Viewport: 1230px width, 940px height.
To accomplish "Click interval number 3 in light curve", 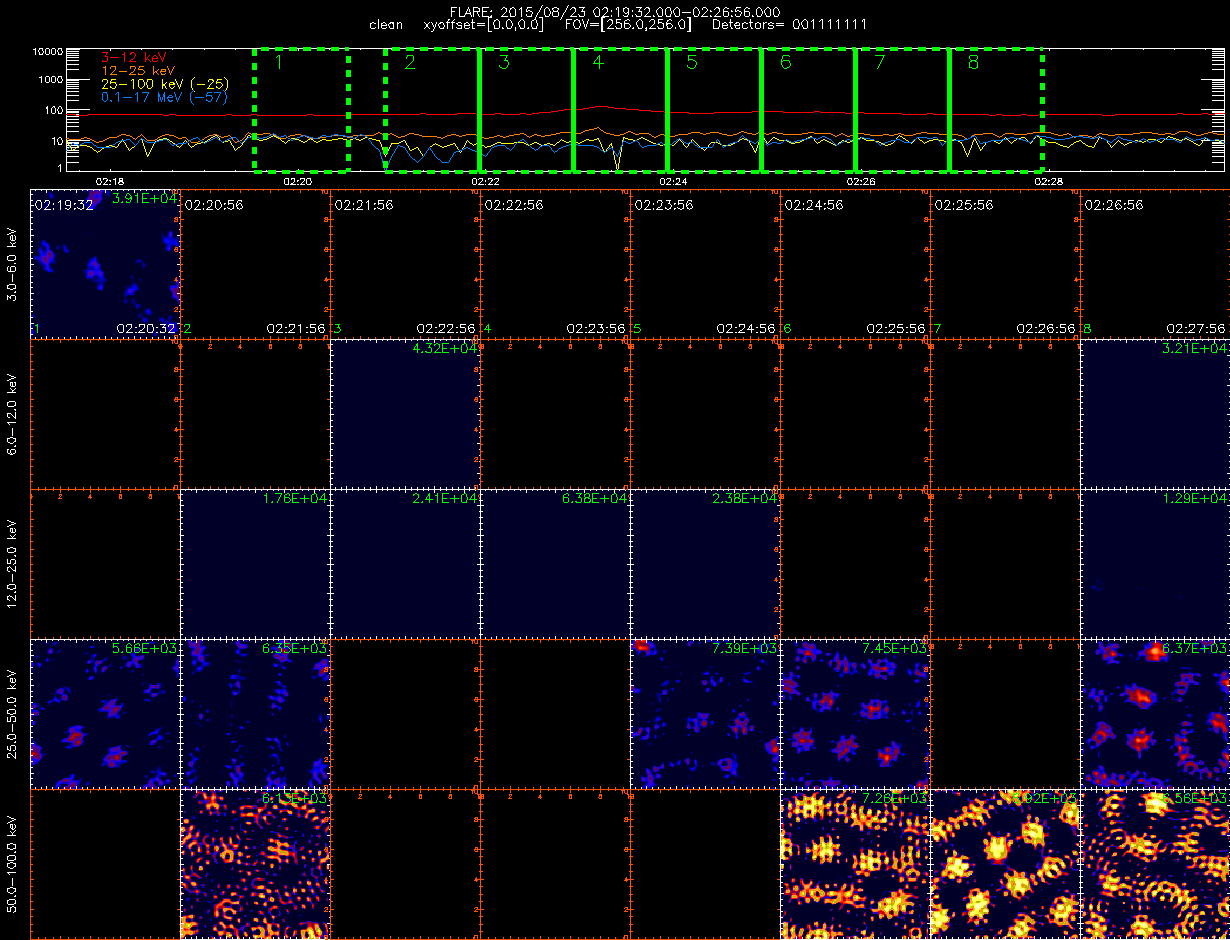I will pos(504,62).
